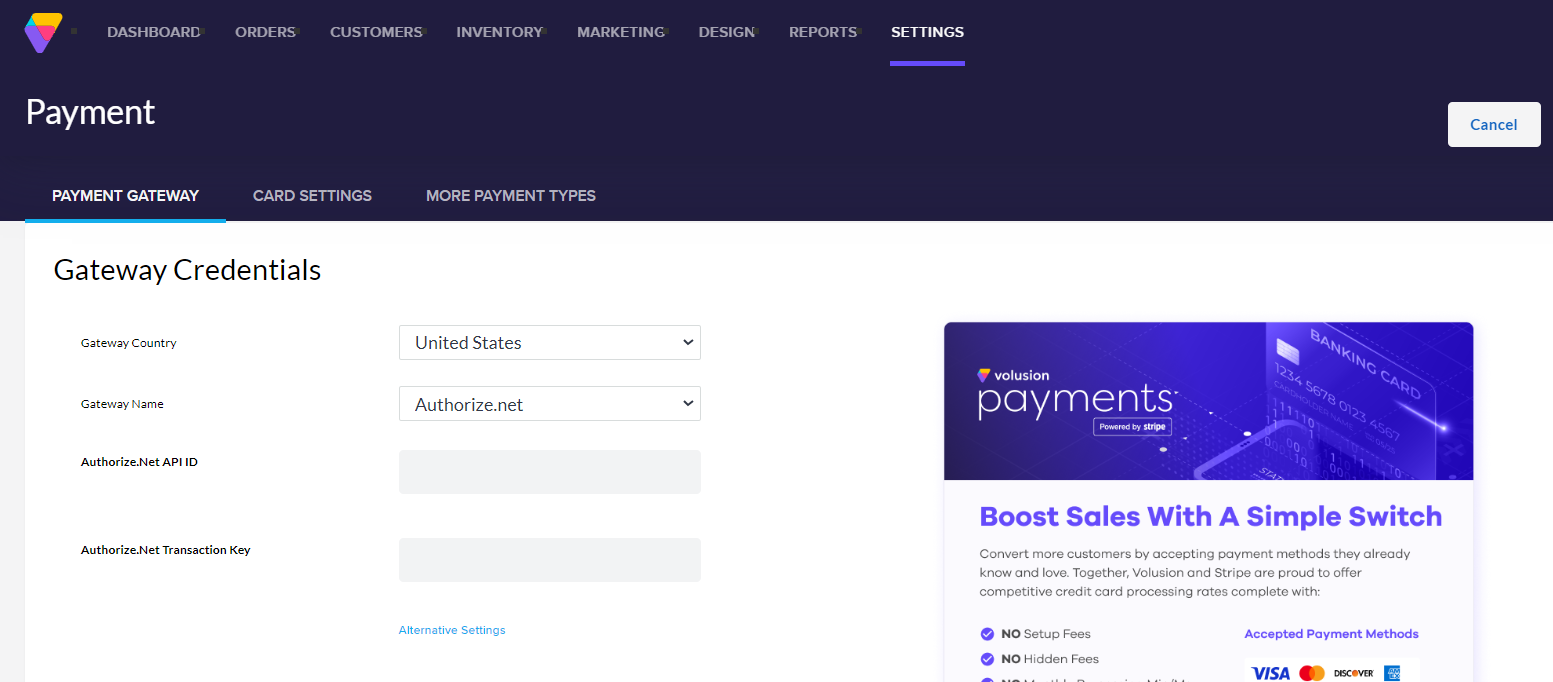
Task: Click the Powered by Stripe badge
Action: point(1131,427)
